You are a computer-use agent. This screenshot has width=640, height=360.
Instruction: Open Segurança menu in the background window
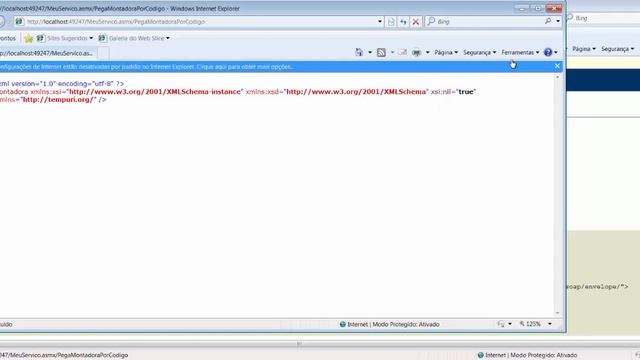coord(618,49)
